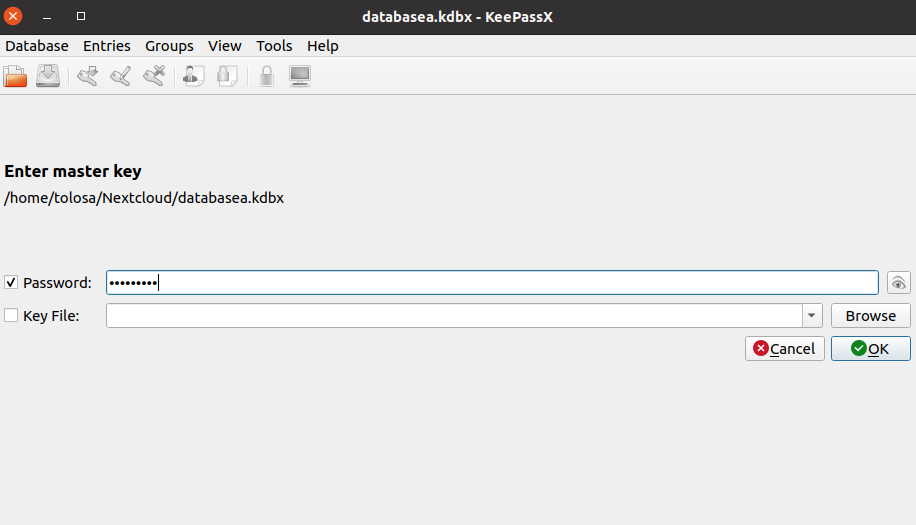
Task: Uncheck the Password checkbox
Action: (12, 283)
